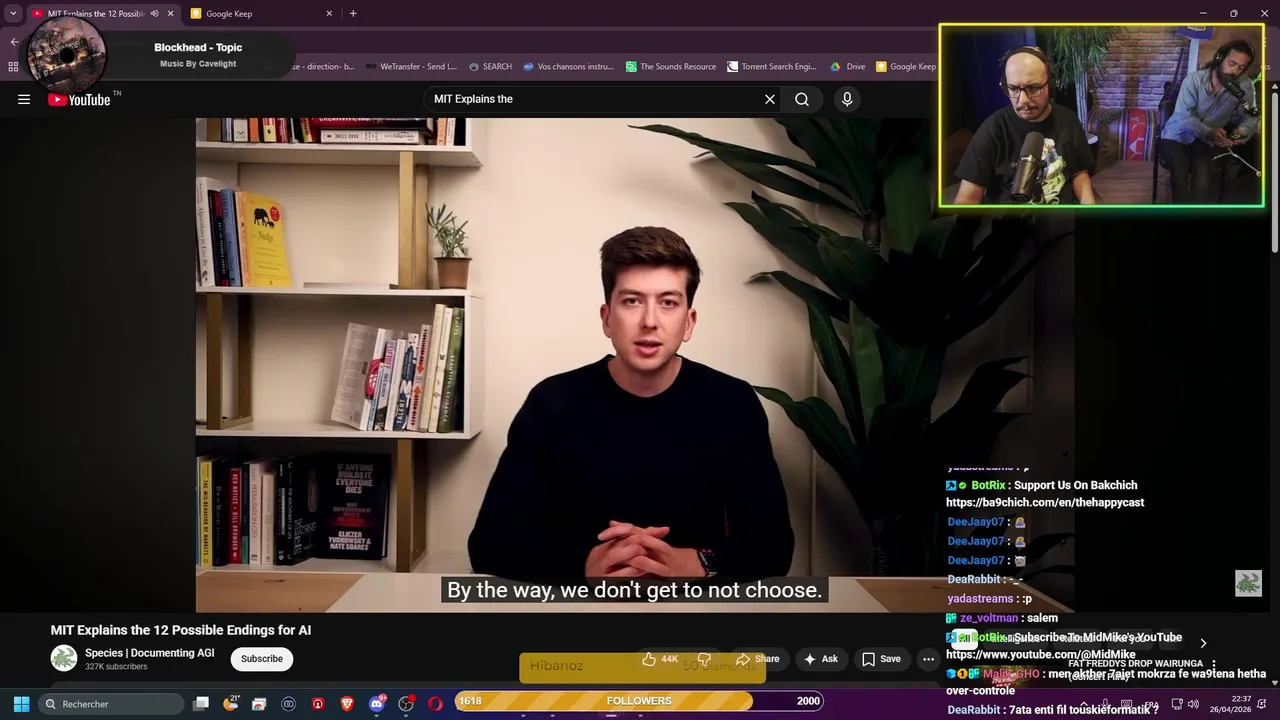Click chat username ze_voltman
This screenshot has width=1280, height=720.
[x=989, y=618]
